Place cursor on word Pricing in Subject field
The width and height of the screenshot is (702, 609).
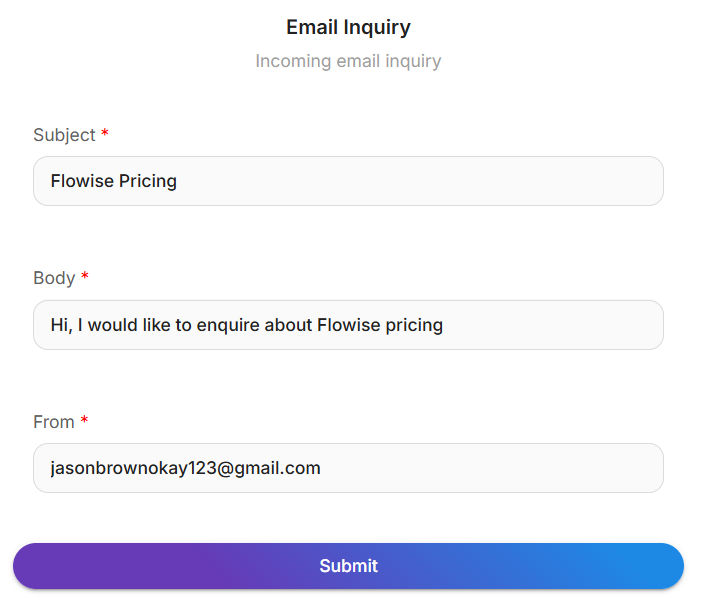click(148, 181)
